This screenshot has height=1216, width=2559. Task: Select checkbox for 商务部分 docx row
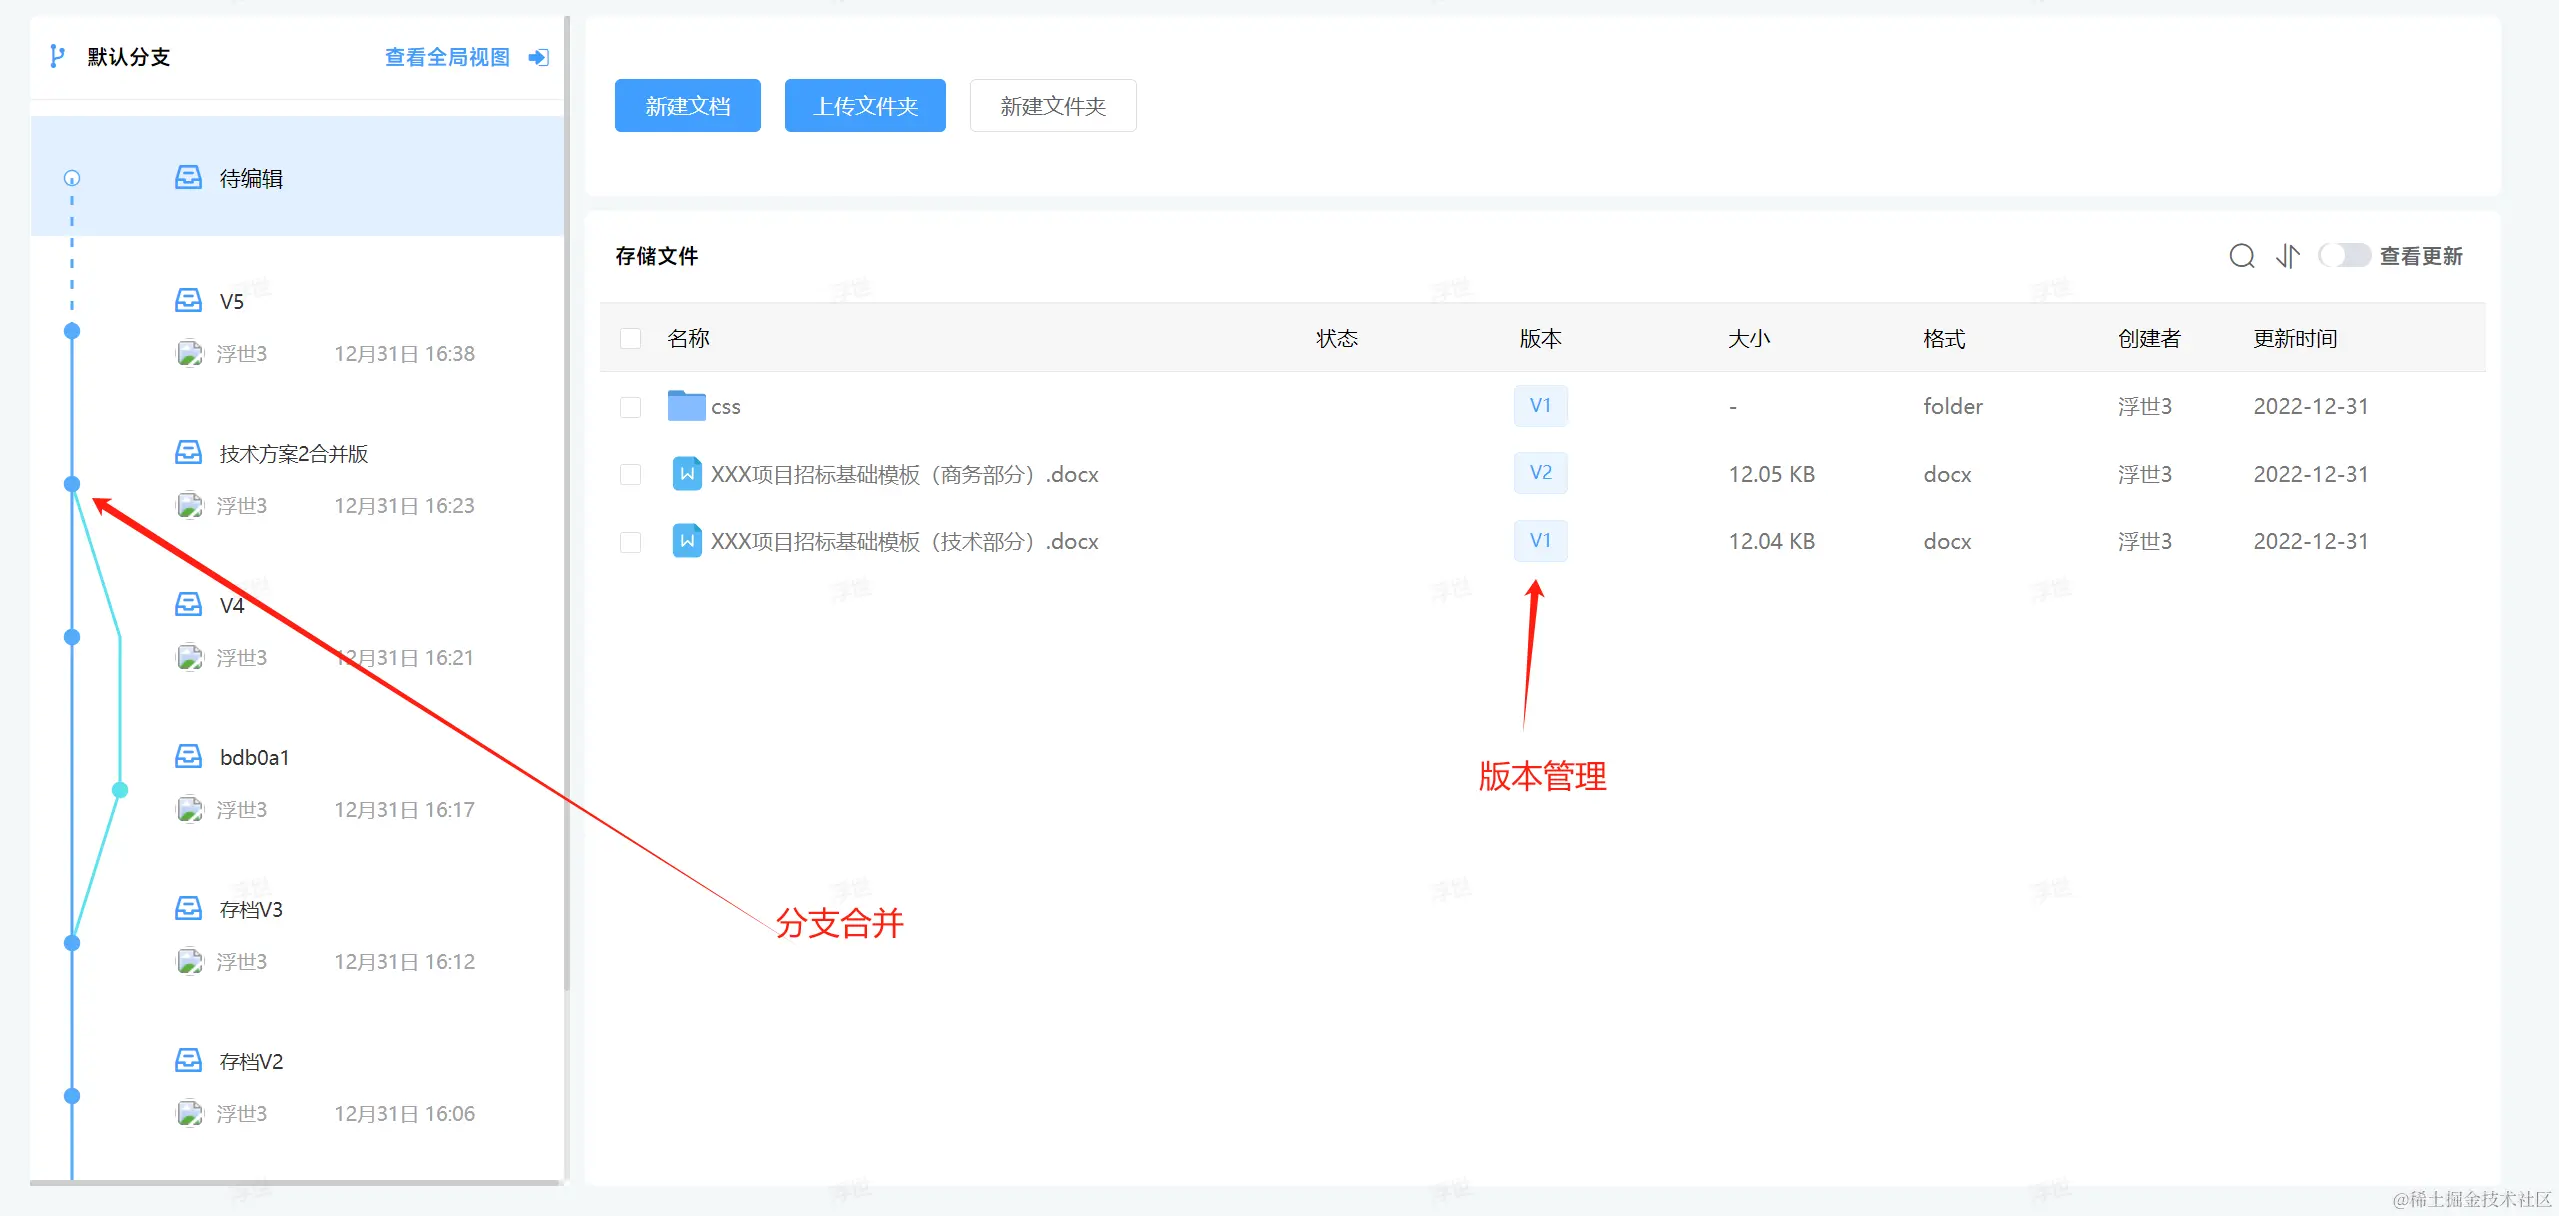point(630,474)
